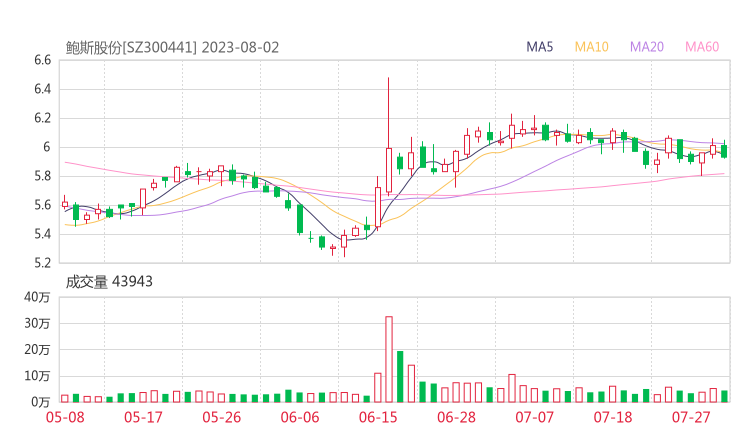Click the 5.6 price axis label
Image resolution: width=740 pixels, height=440 pixels.
click(42, 205)
